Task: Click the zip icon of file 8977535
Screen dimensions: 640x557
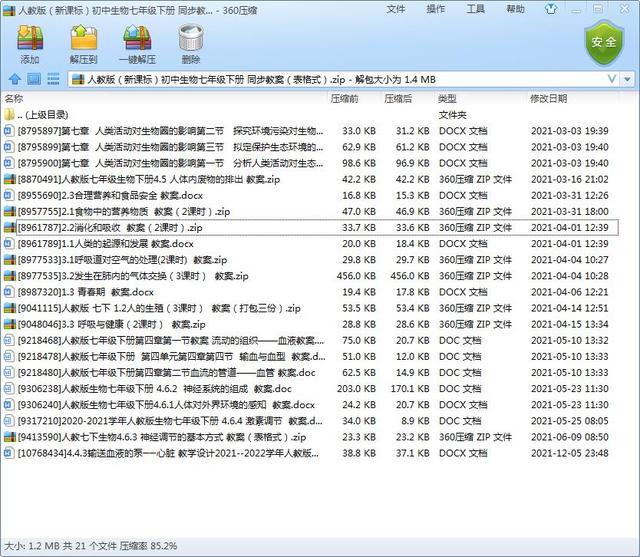Action: pos(9,276)
